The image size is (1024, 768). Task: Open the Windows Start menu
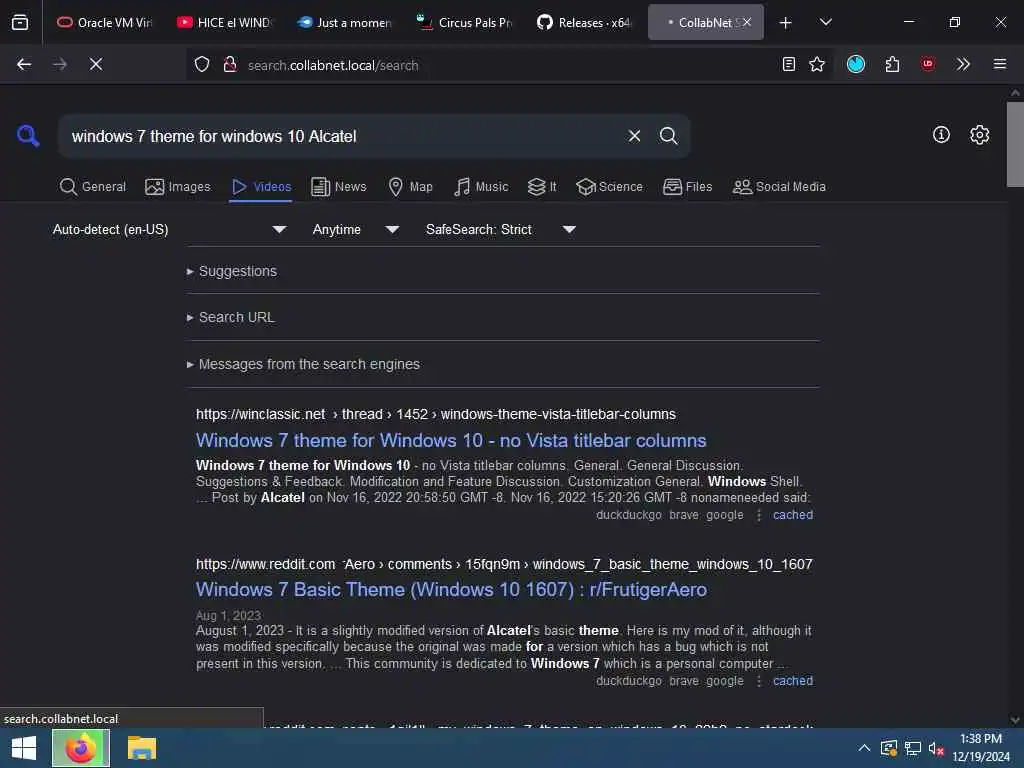click(24, 748)
